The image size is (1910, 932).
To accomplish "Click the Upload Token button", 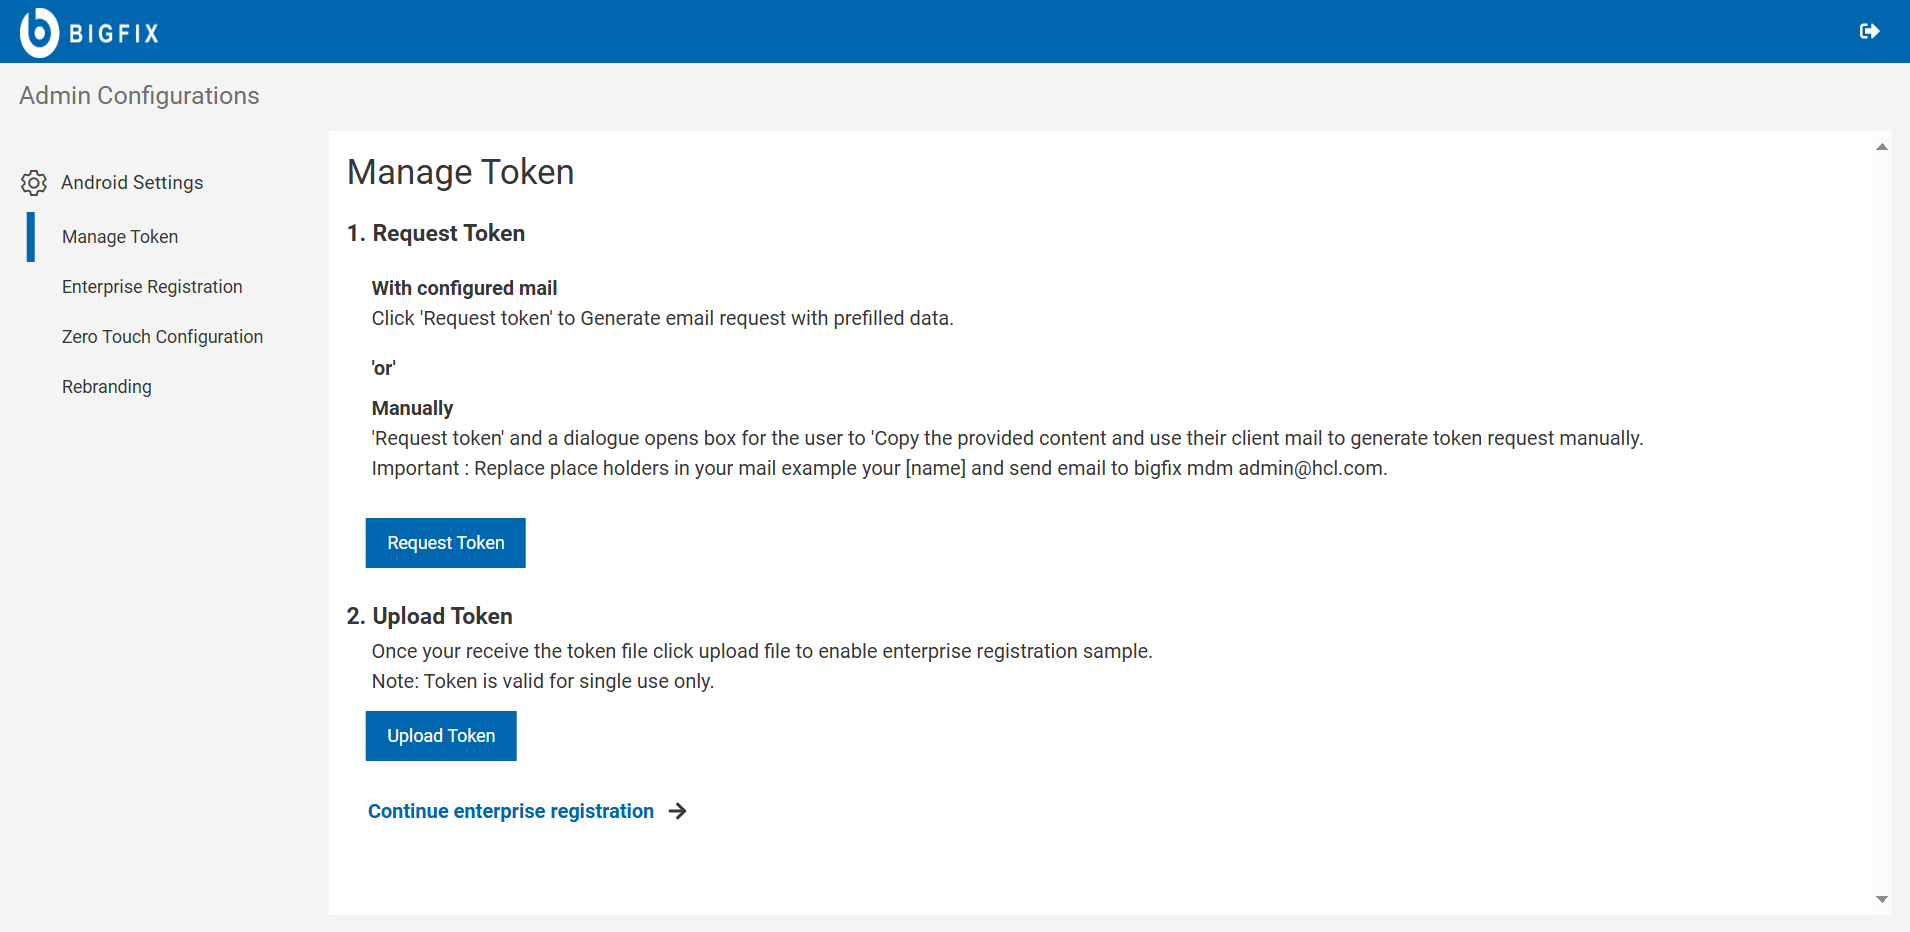I will [440, 735].
